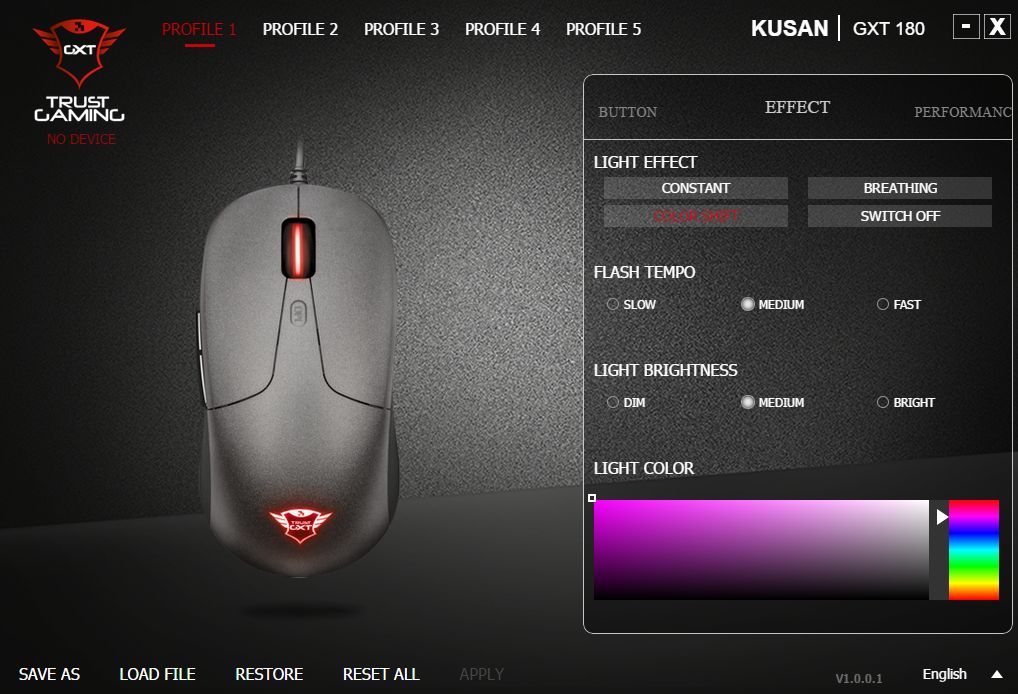Open the Button tab
This screenshot has height=694, width=1018.
pyautogui.click(x=627, y=112)
